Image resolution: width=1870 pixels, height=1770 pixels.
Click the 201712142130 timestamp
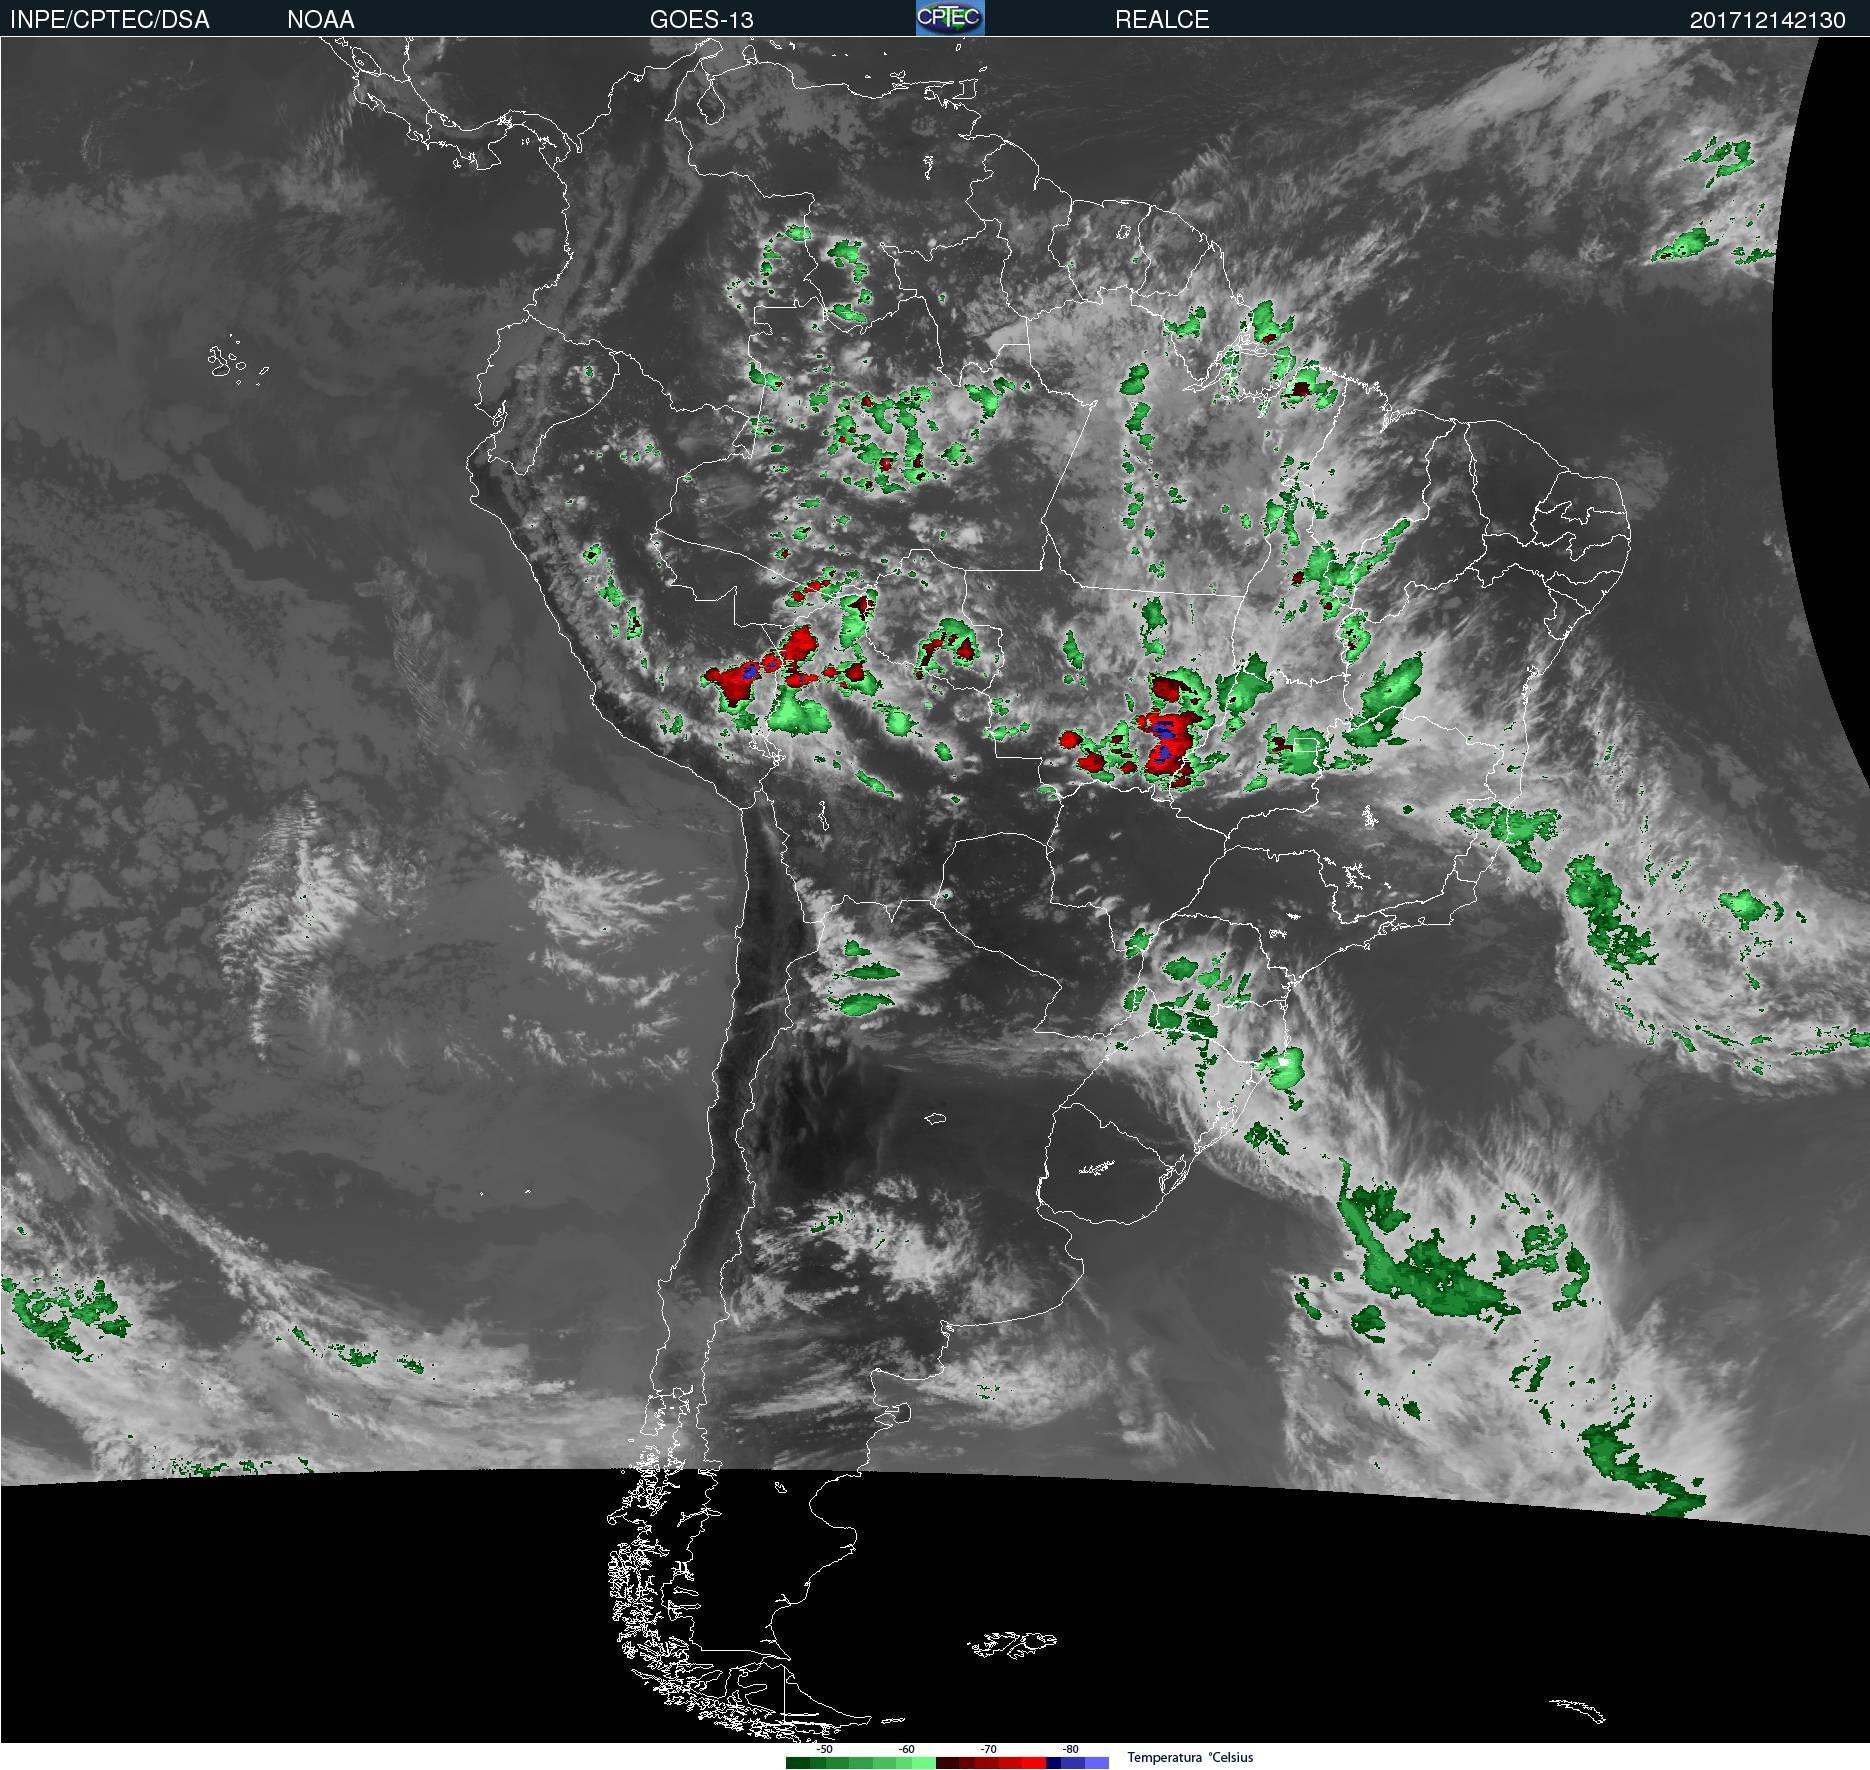point(1768,20)
